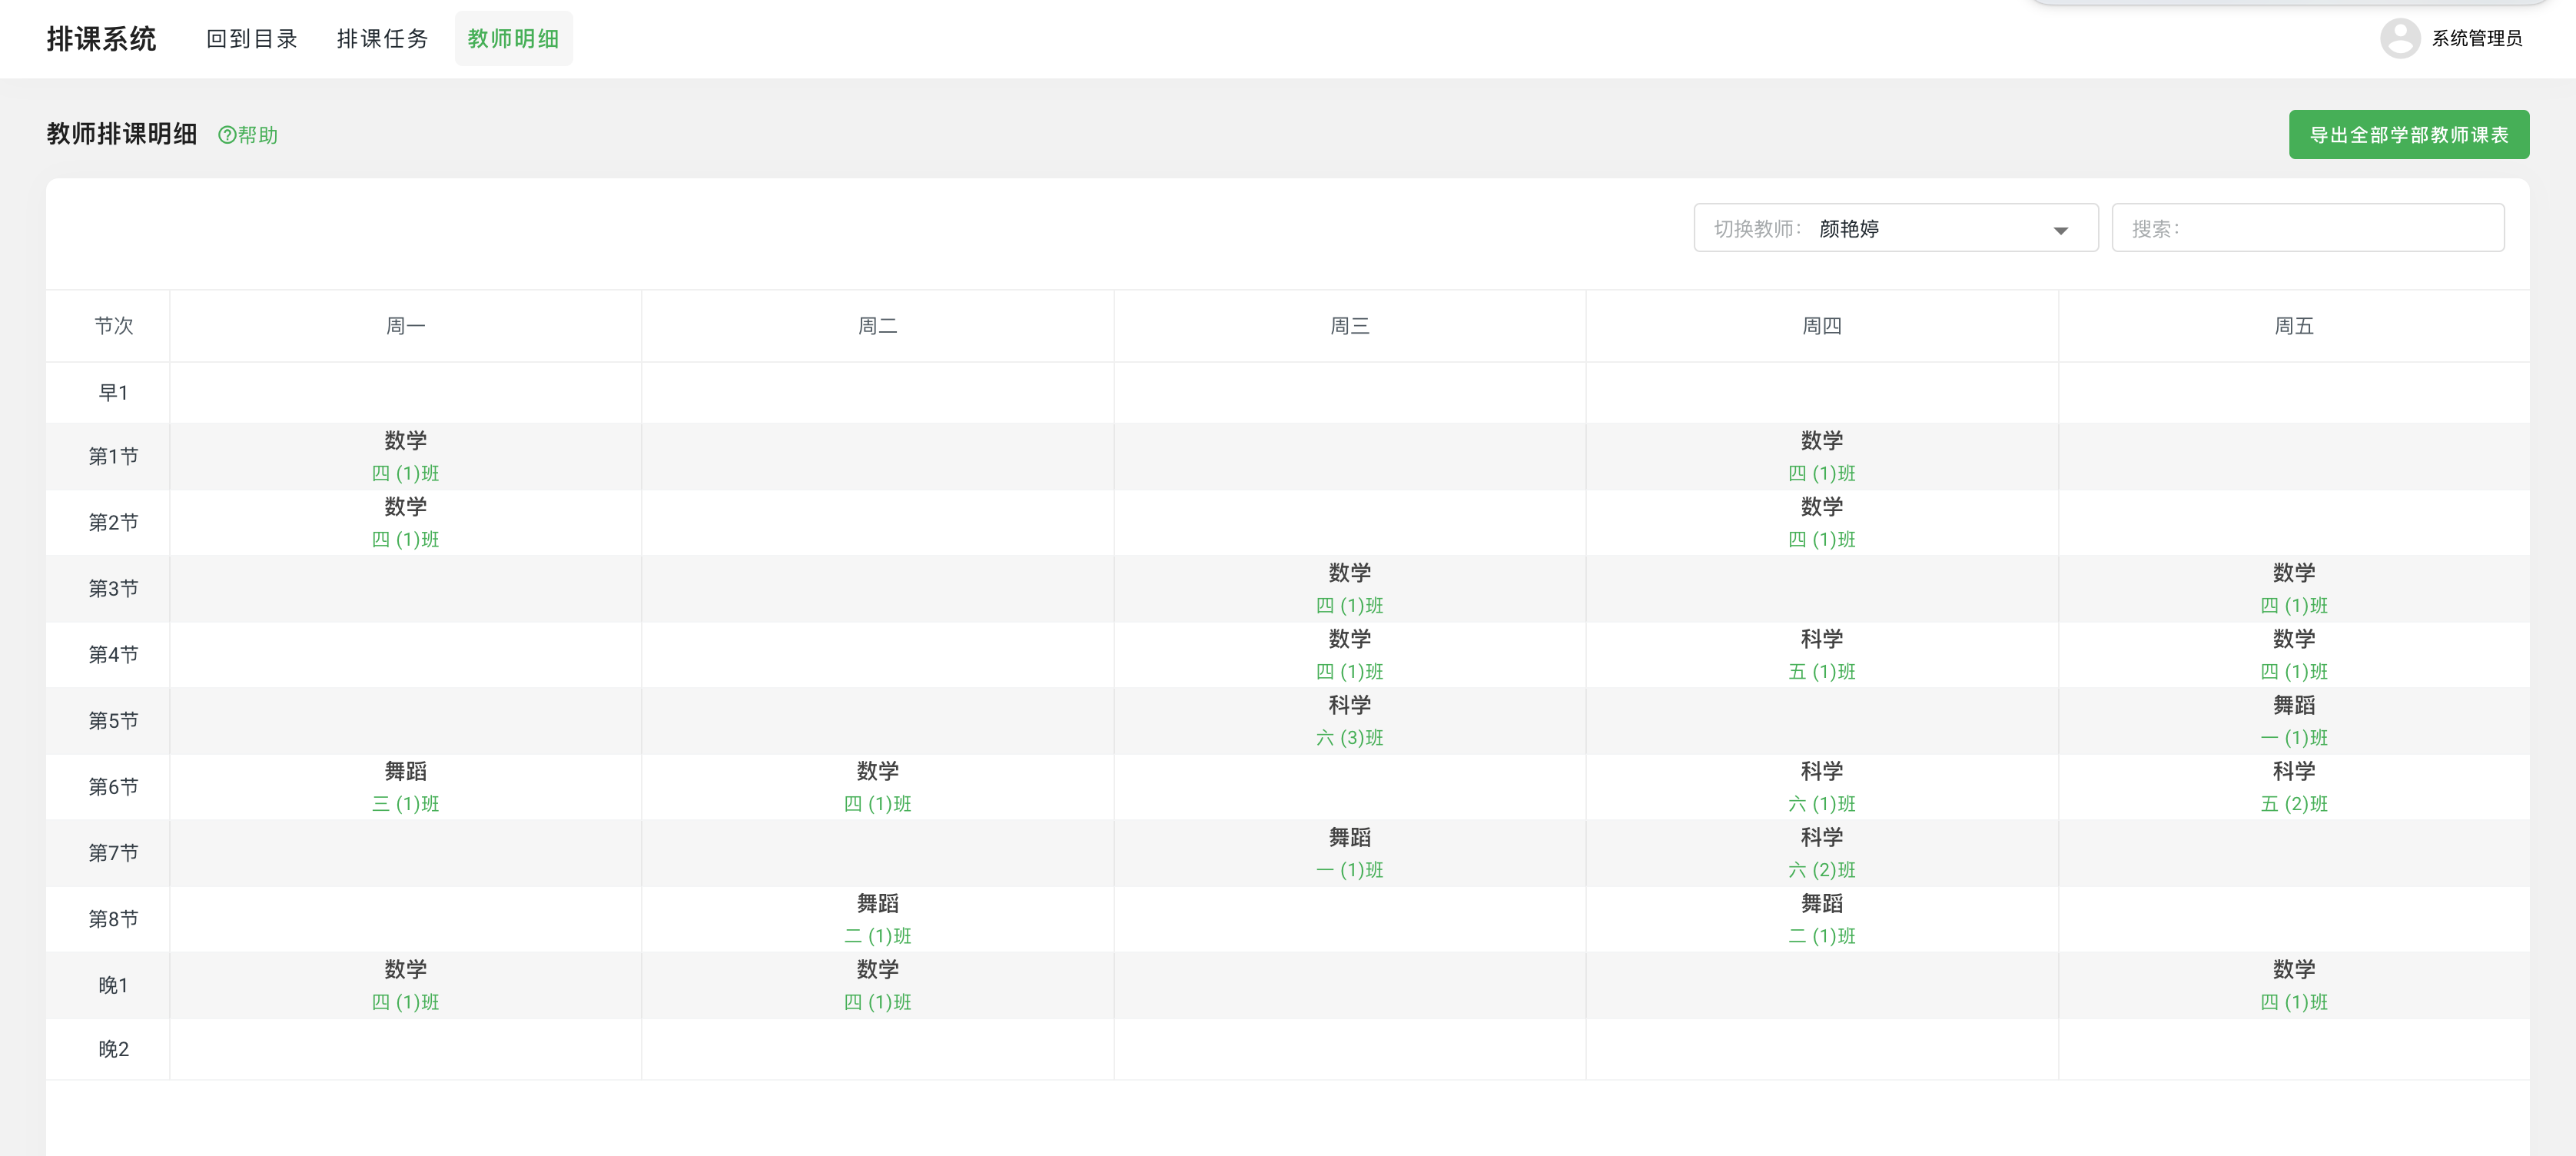Viewport: 2576px width, 1156px height.
Task: Open 六 (2)班 science link on Thursday
Action: tap(1821, 870)
